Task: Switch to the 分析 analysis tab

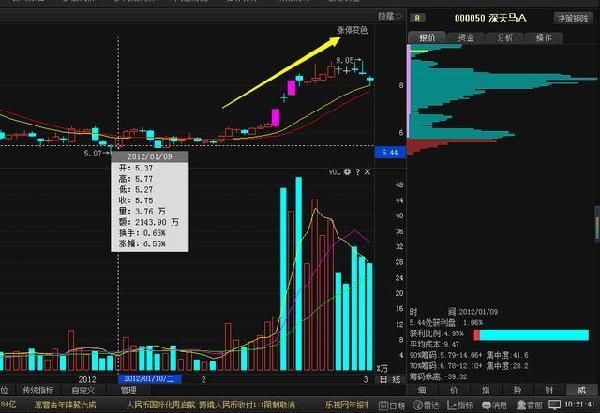Action: coord(505,38)
